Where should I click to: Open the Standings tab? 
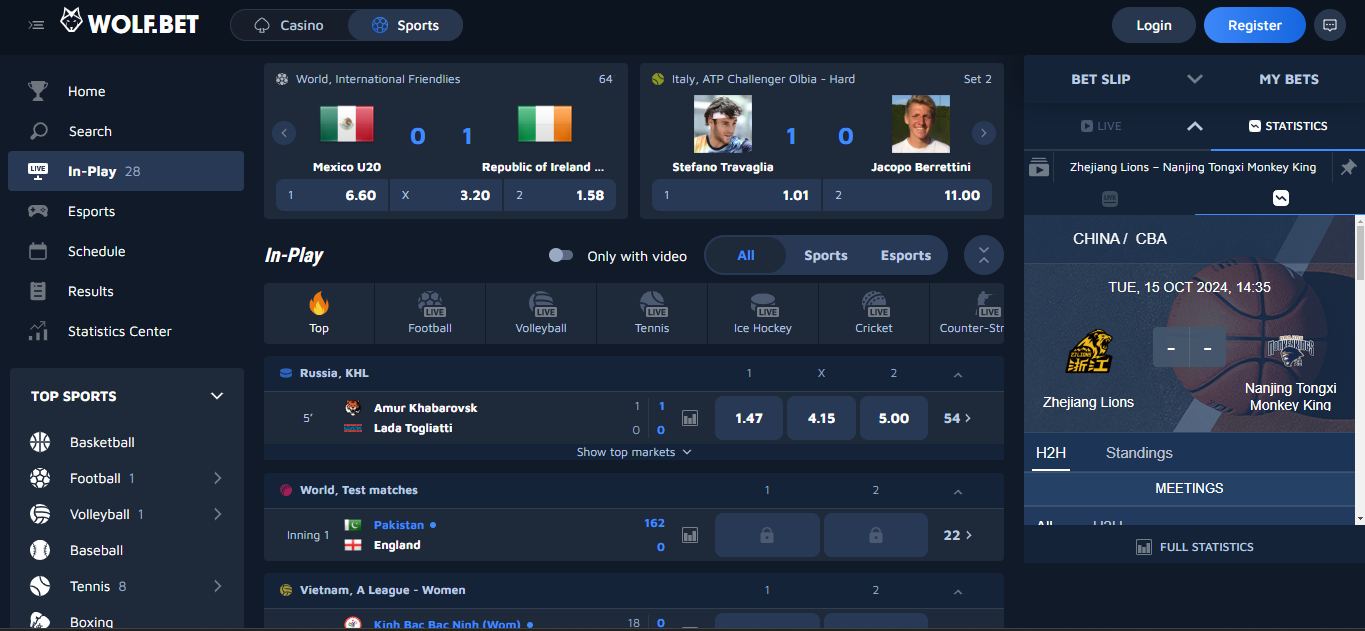click(x=1139, y=453)
